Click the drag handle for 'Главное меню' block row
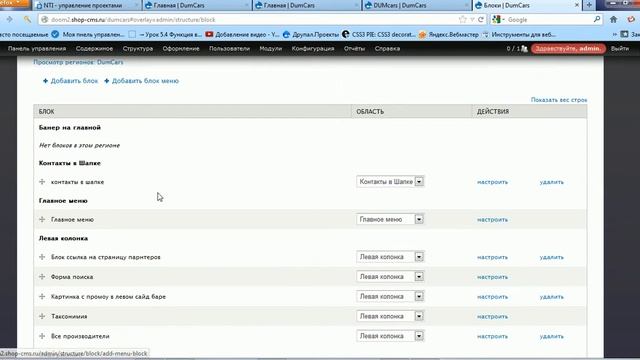Screen dimensions: 640x360 click(42, 219)
